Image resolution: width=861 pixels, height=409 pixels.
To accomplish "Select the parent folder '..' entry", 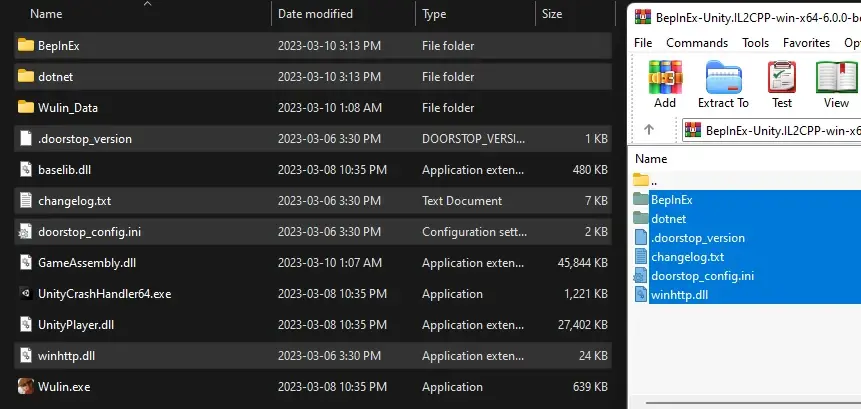I will [x=654, y=181].
